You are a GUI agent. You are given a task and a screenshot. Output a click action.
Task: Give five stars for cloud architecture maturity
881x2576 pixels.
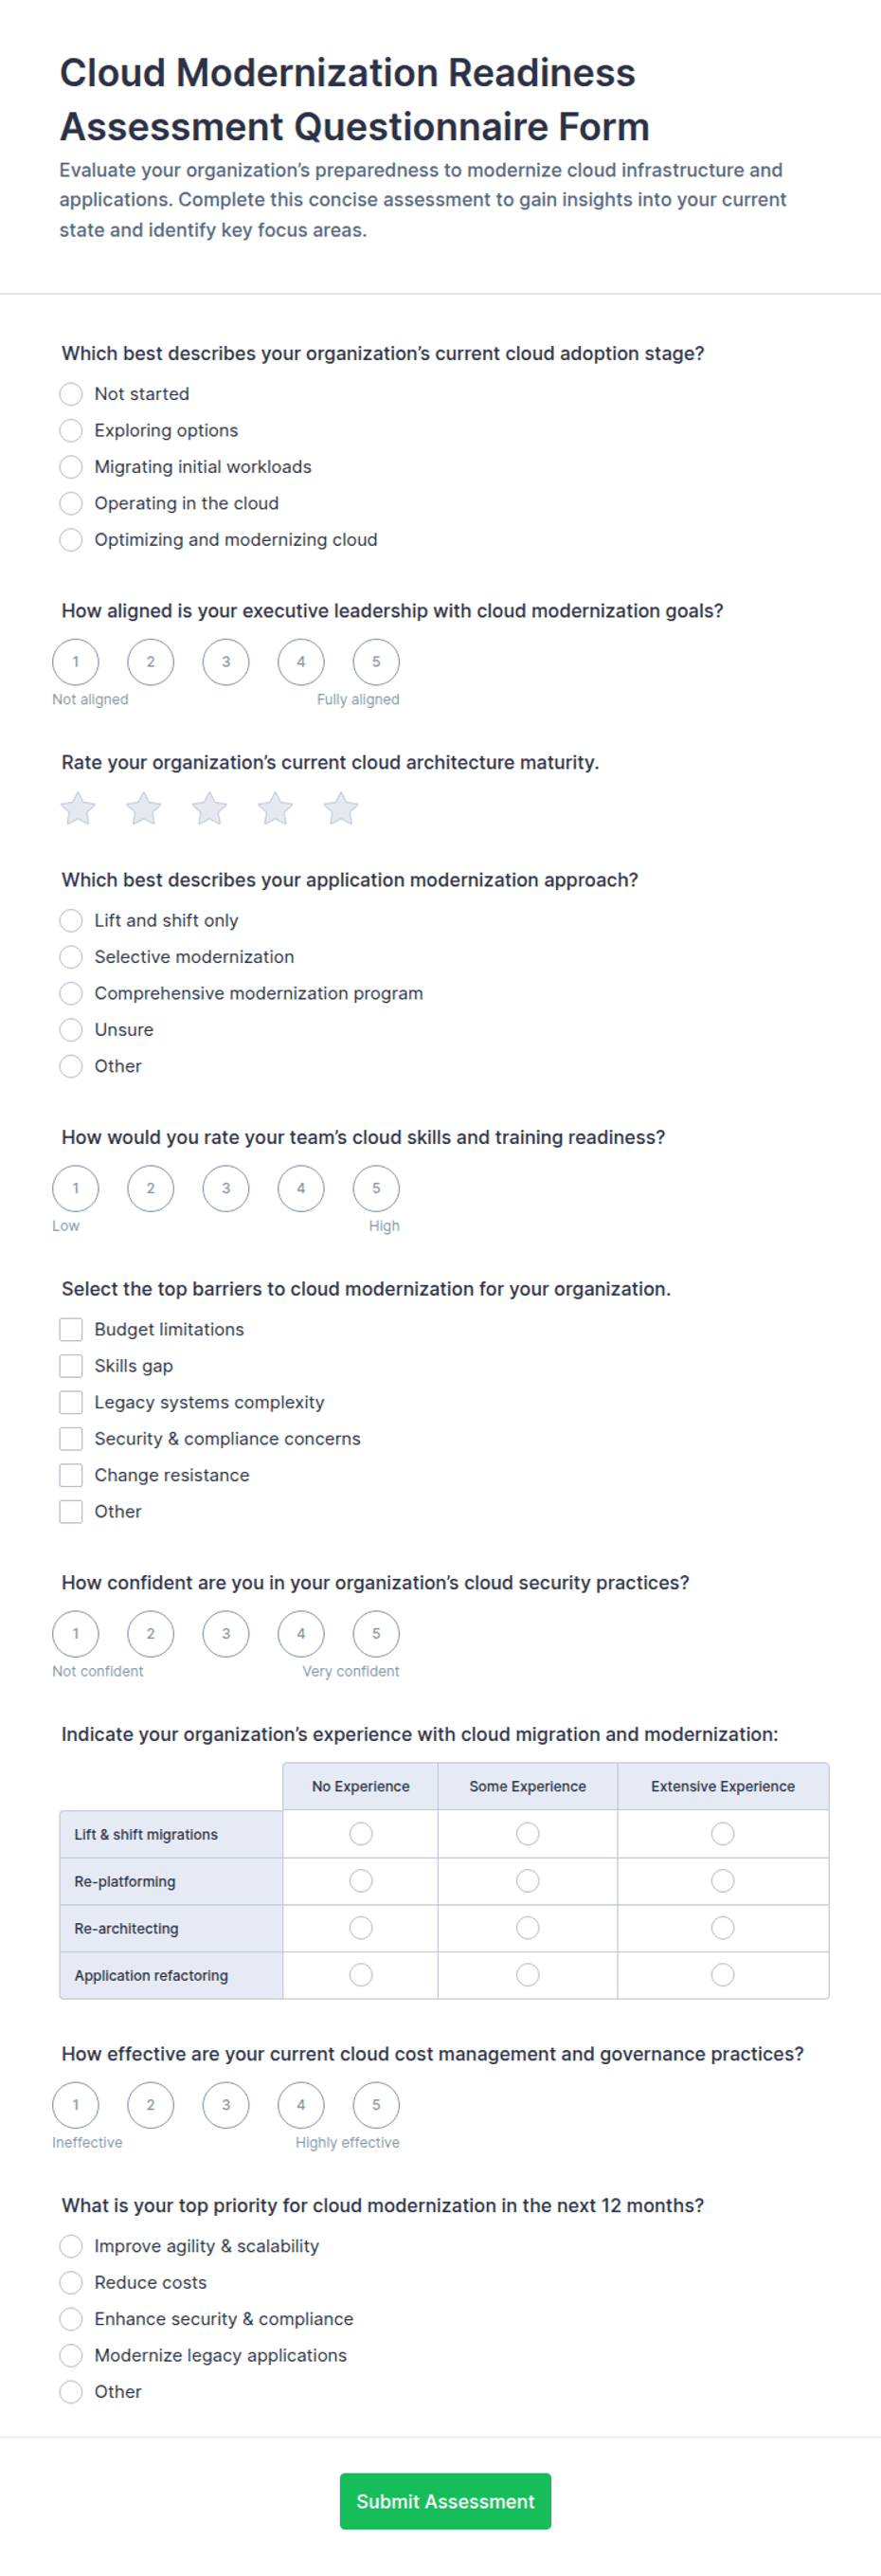(341, 808)
